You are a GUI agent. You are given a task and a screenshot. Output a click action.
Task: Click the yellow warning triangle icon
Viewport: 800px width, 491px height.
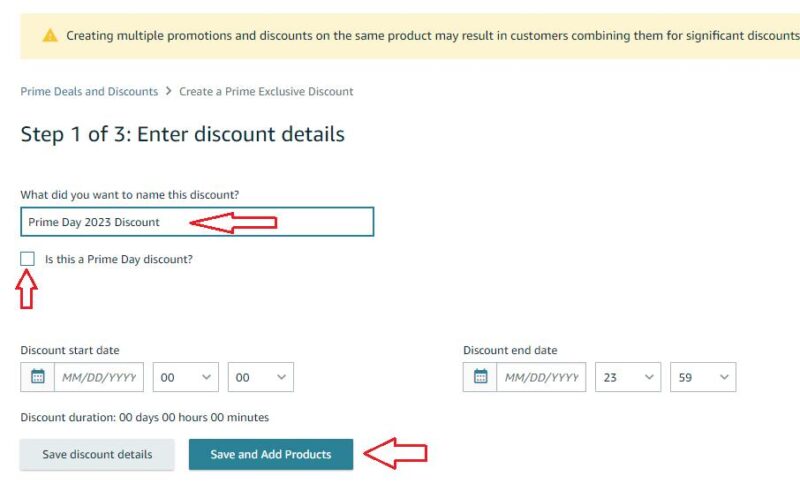click(50, 36)
